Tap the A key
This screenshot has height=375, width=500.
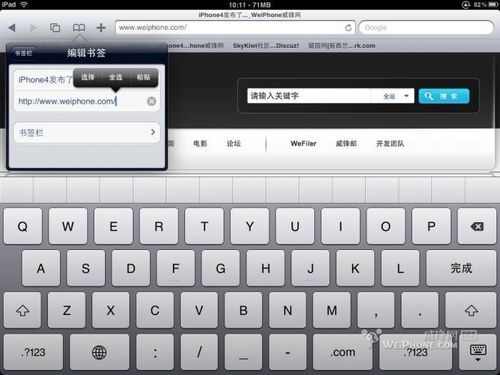click(x=41, y=268)
